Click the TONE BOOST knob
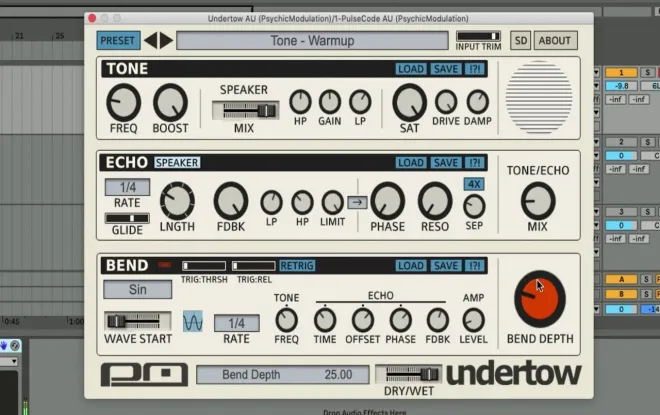Viewport: 660px width, 415px height. pyautogui.click(x=170, y=102)
